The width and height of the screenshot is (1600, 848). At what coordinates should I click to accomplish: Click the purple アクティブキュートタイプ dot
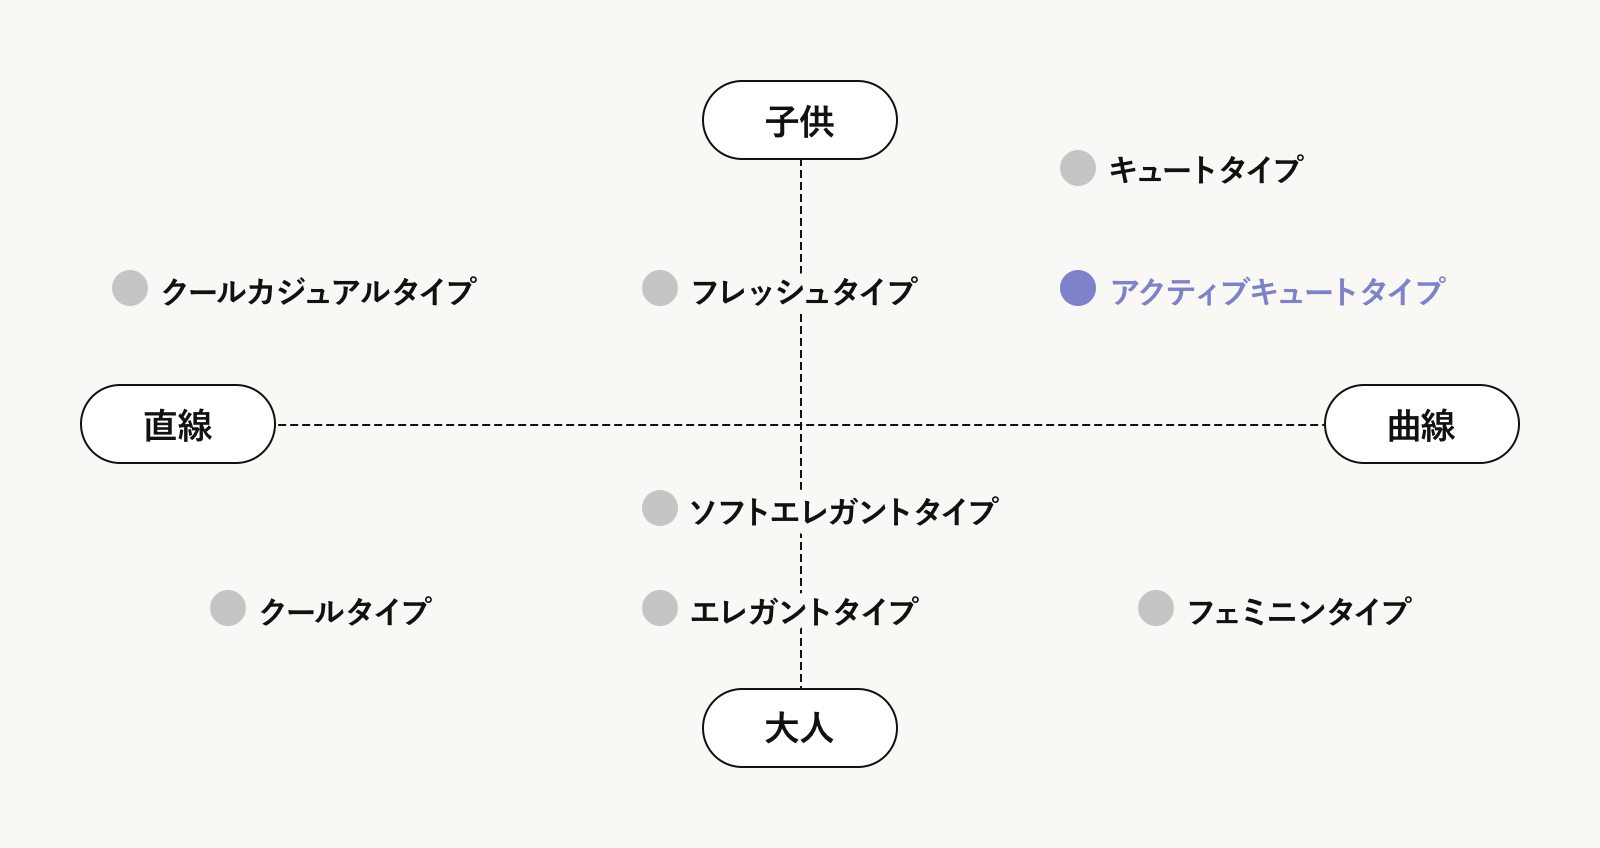[x=1078, y=288]
